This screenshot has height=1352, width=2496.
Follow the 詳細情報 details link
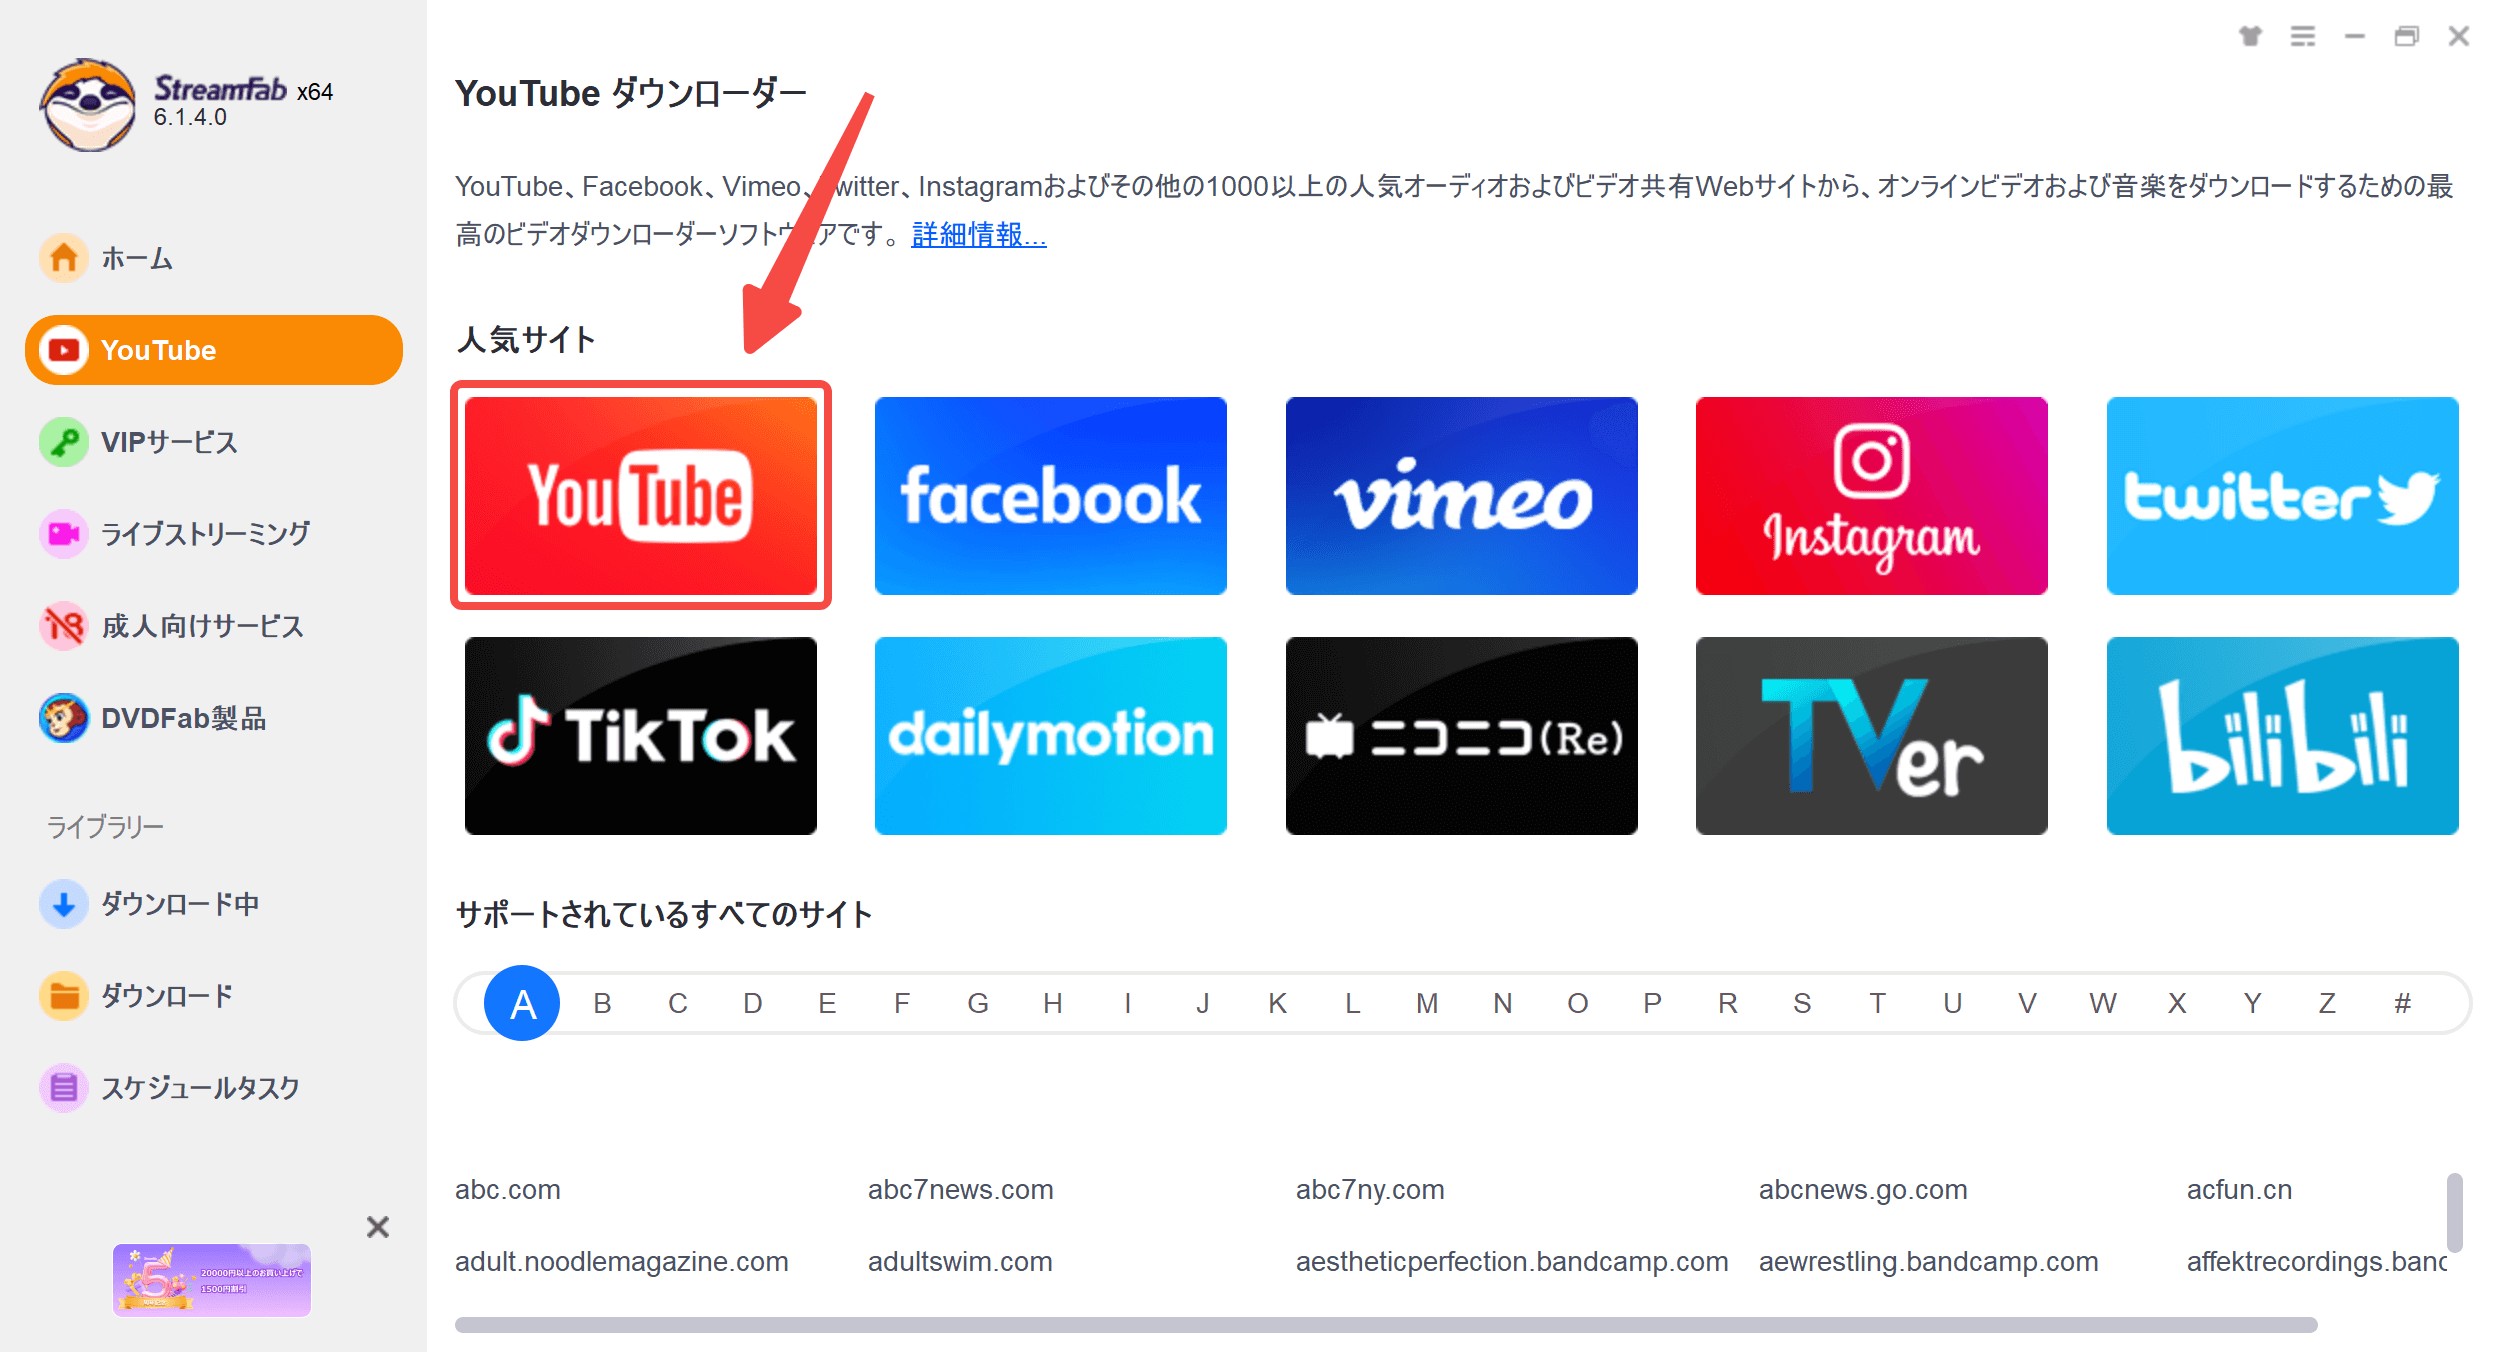[979, 234]
